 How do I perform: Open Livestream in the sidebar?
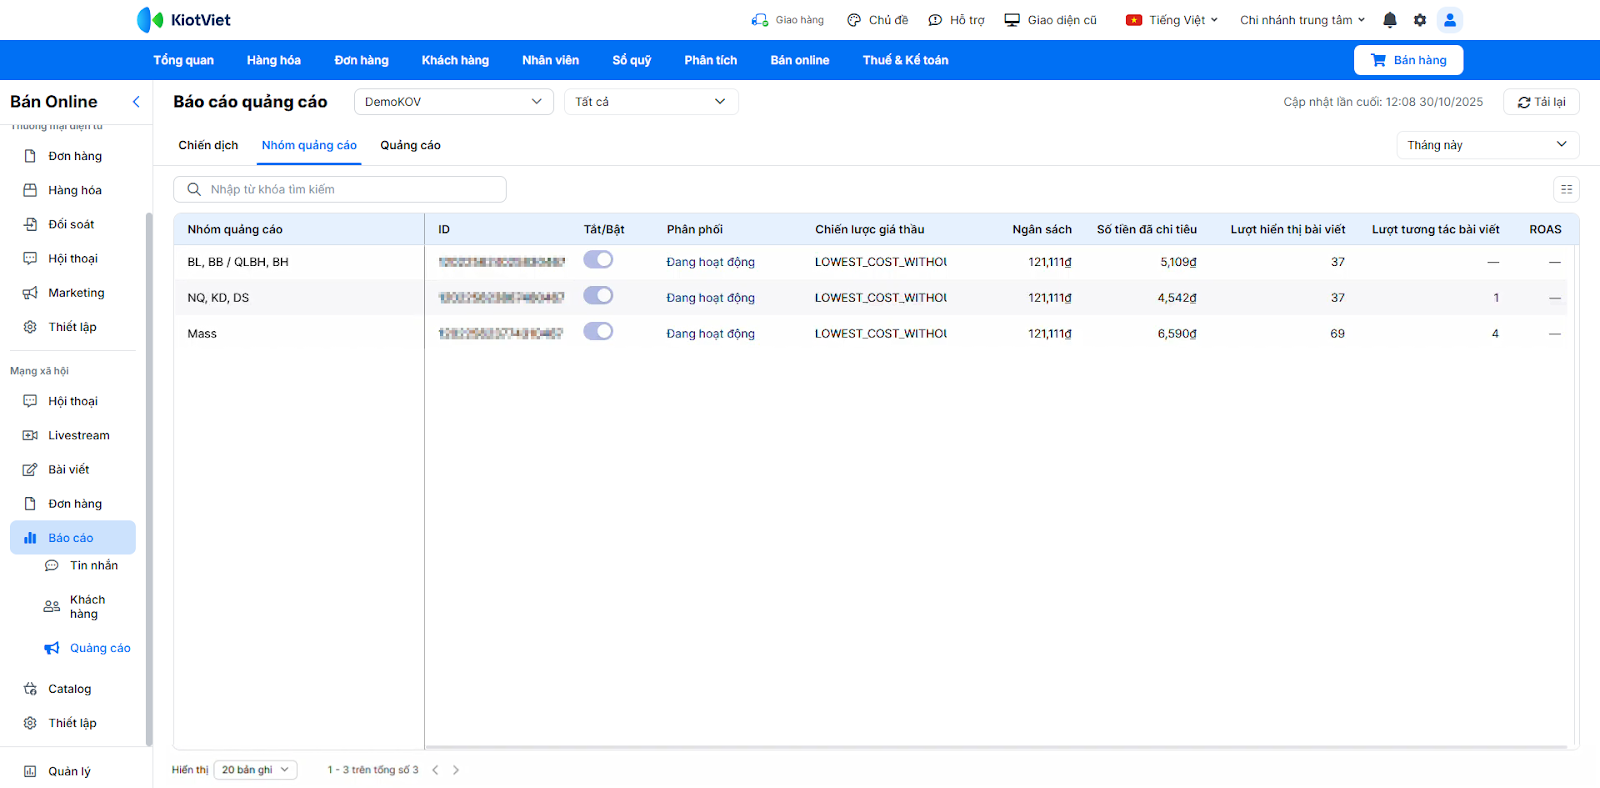(x=78, y=436)
